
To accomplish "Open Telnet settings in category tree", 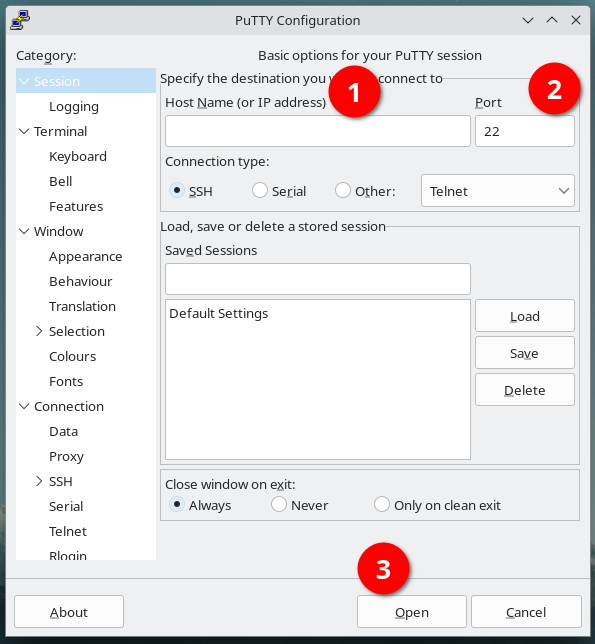I will tap(68, 531).
